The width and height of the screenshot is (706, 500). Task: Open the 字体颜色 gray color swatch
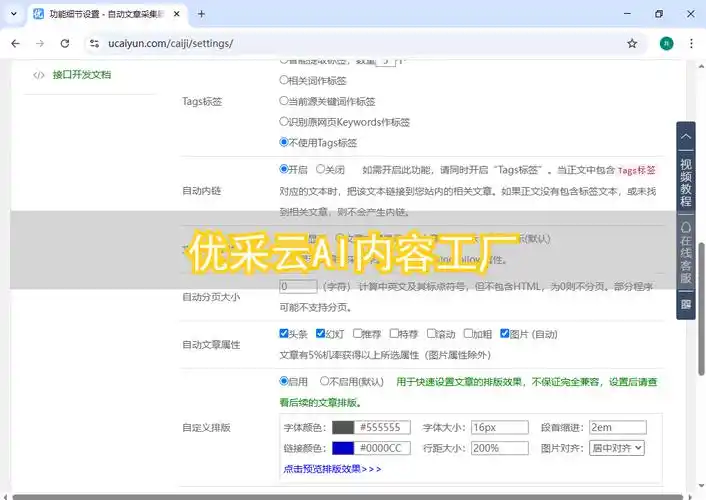pos(343,427)
